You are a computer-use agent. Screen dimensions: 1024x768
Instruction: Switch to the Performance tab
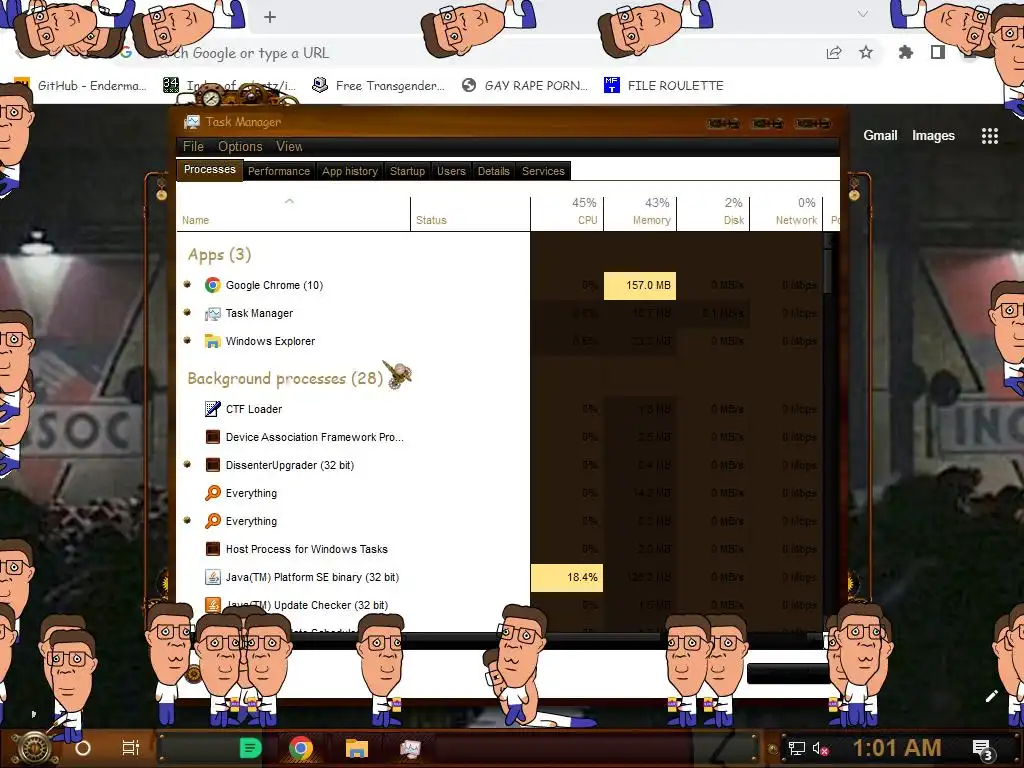pyautogui.click(x=279, y=171)
